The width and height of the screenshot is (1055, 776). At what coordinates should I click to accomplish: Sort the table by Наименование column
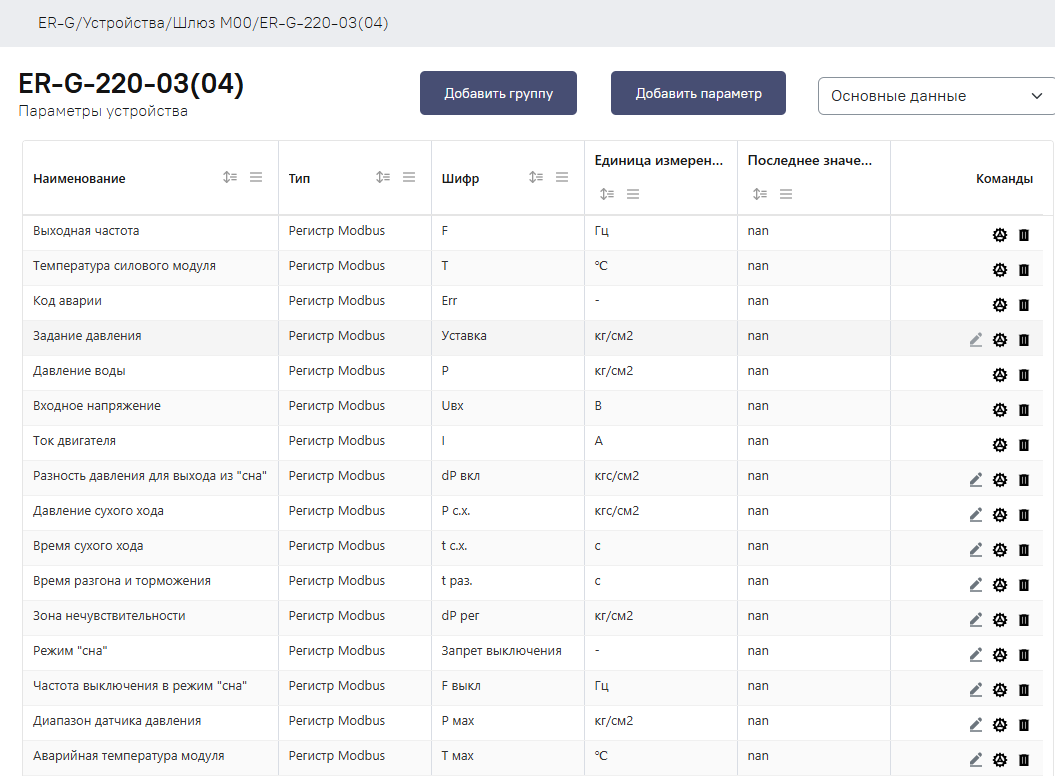coord(230,177)
